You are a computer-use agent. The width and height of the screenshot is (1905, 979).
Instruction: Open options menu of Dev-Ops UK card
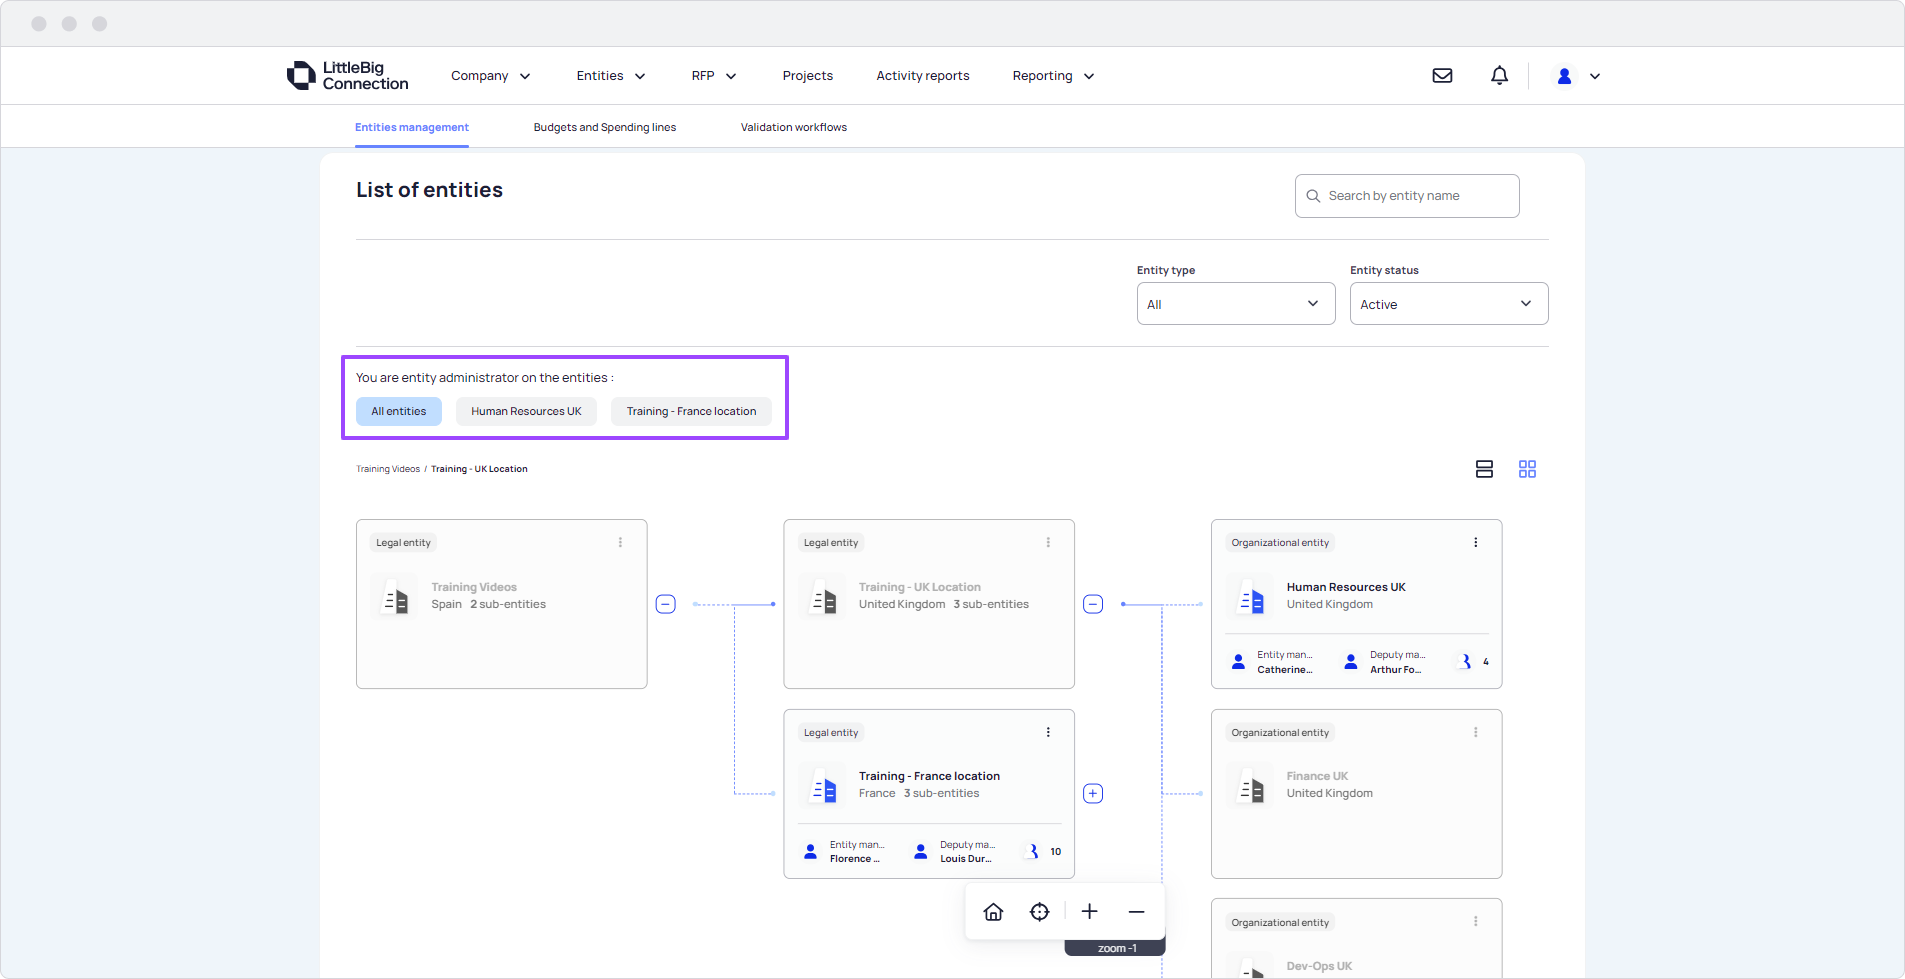point(1475,921)
